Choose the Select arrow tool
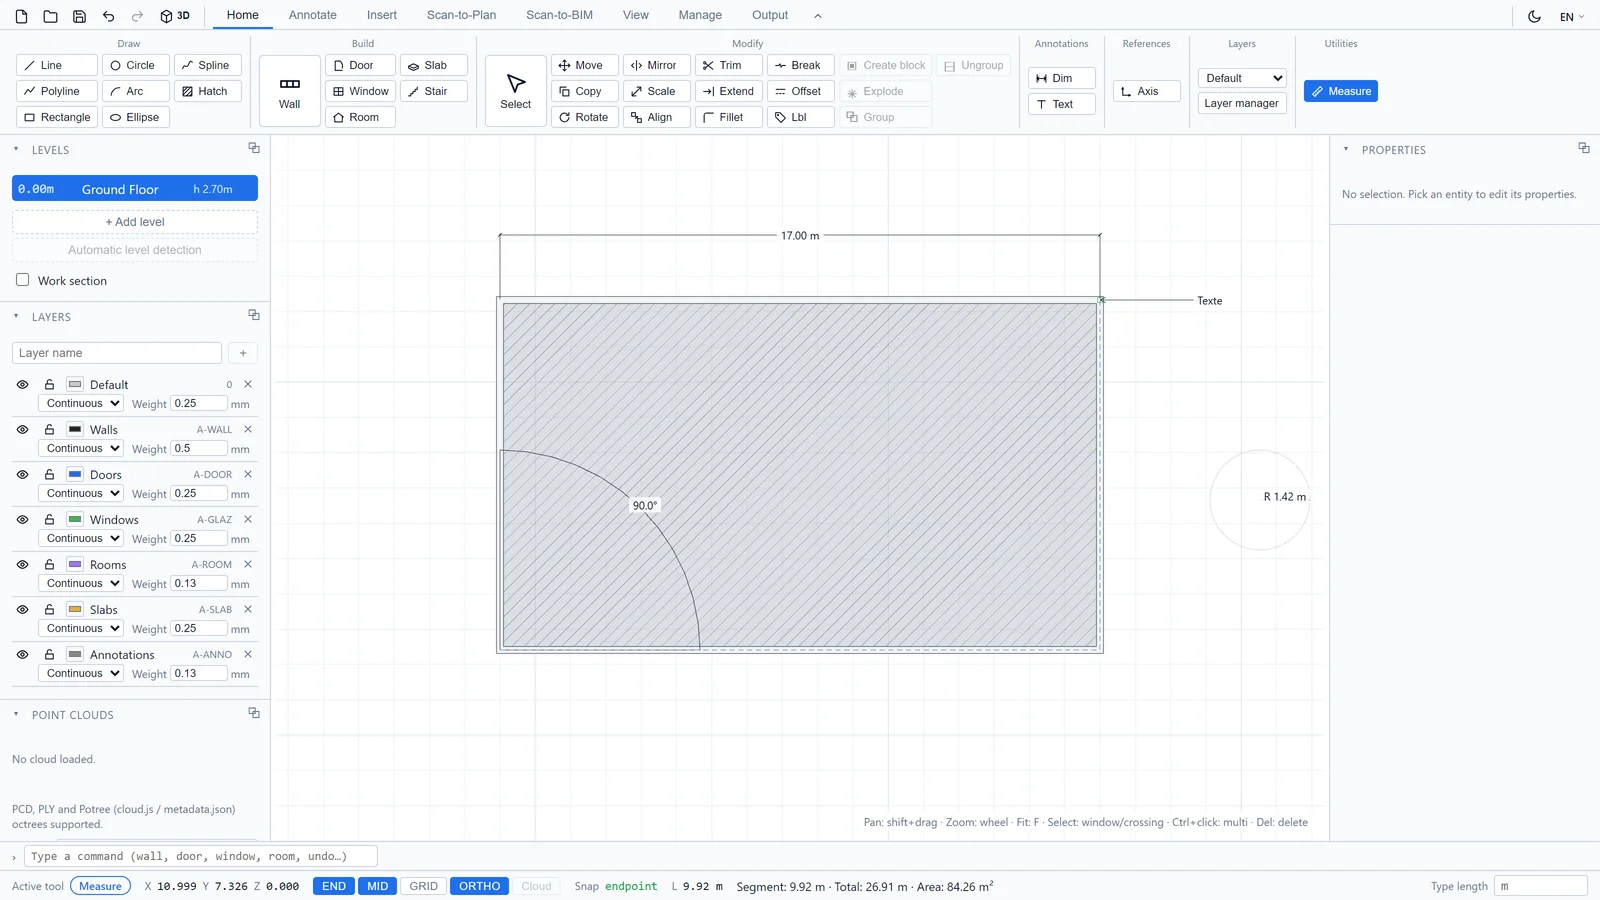 click(516, 91)
